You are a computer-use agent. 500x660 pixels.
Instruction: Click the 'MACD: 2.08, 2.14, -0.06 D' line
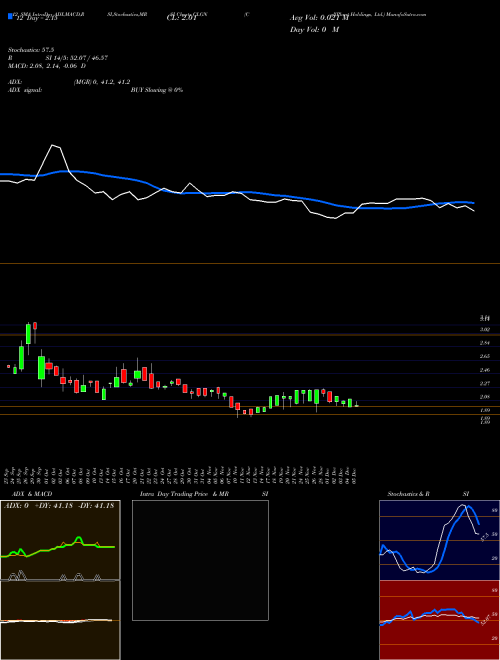point(47,66)
